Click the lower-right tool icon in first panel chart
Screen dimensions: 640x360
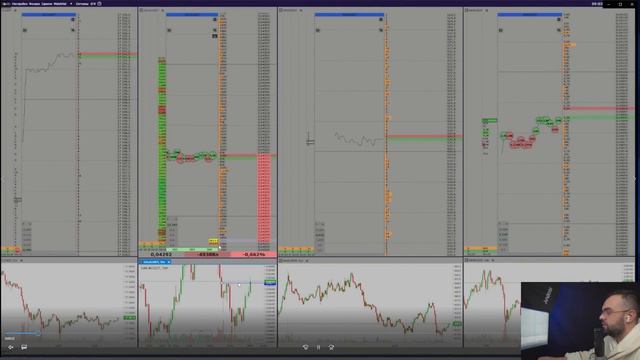73,30
